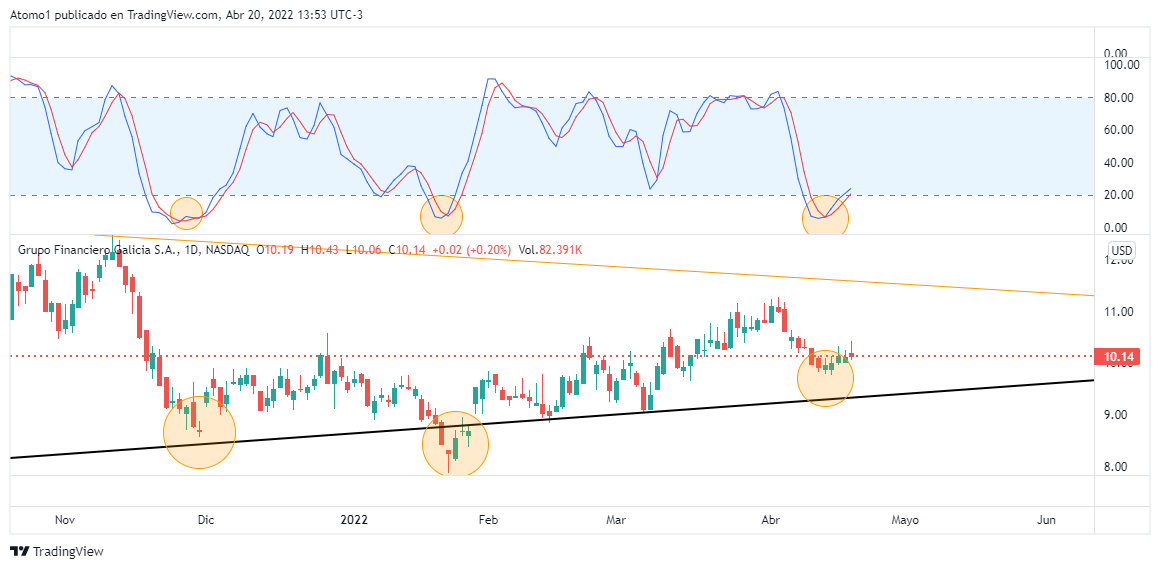
Task: Click the 20.00 oscillator scale label
Action: click(x=1119, y=195)
